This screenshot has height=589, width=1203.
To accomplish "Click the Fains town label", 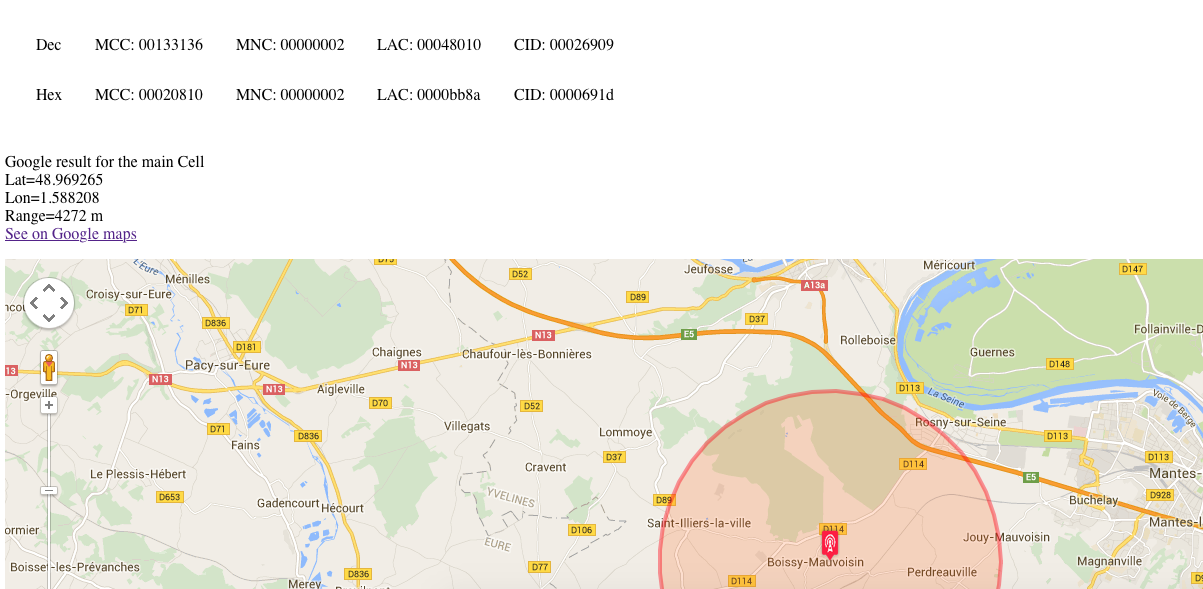I will pos(245,445).
